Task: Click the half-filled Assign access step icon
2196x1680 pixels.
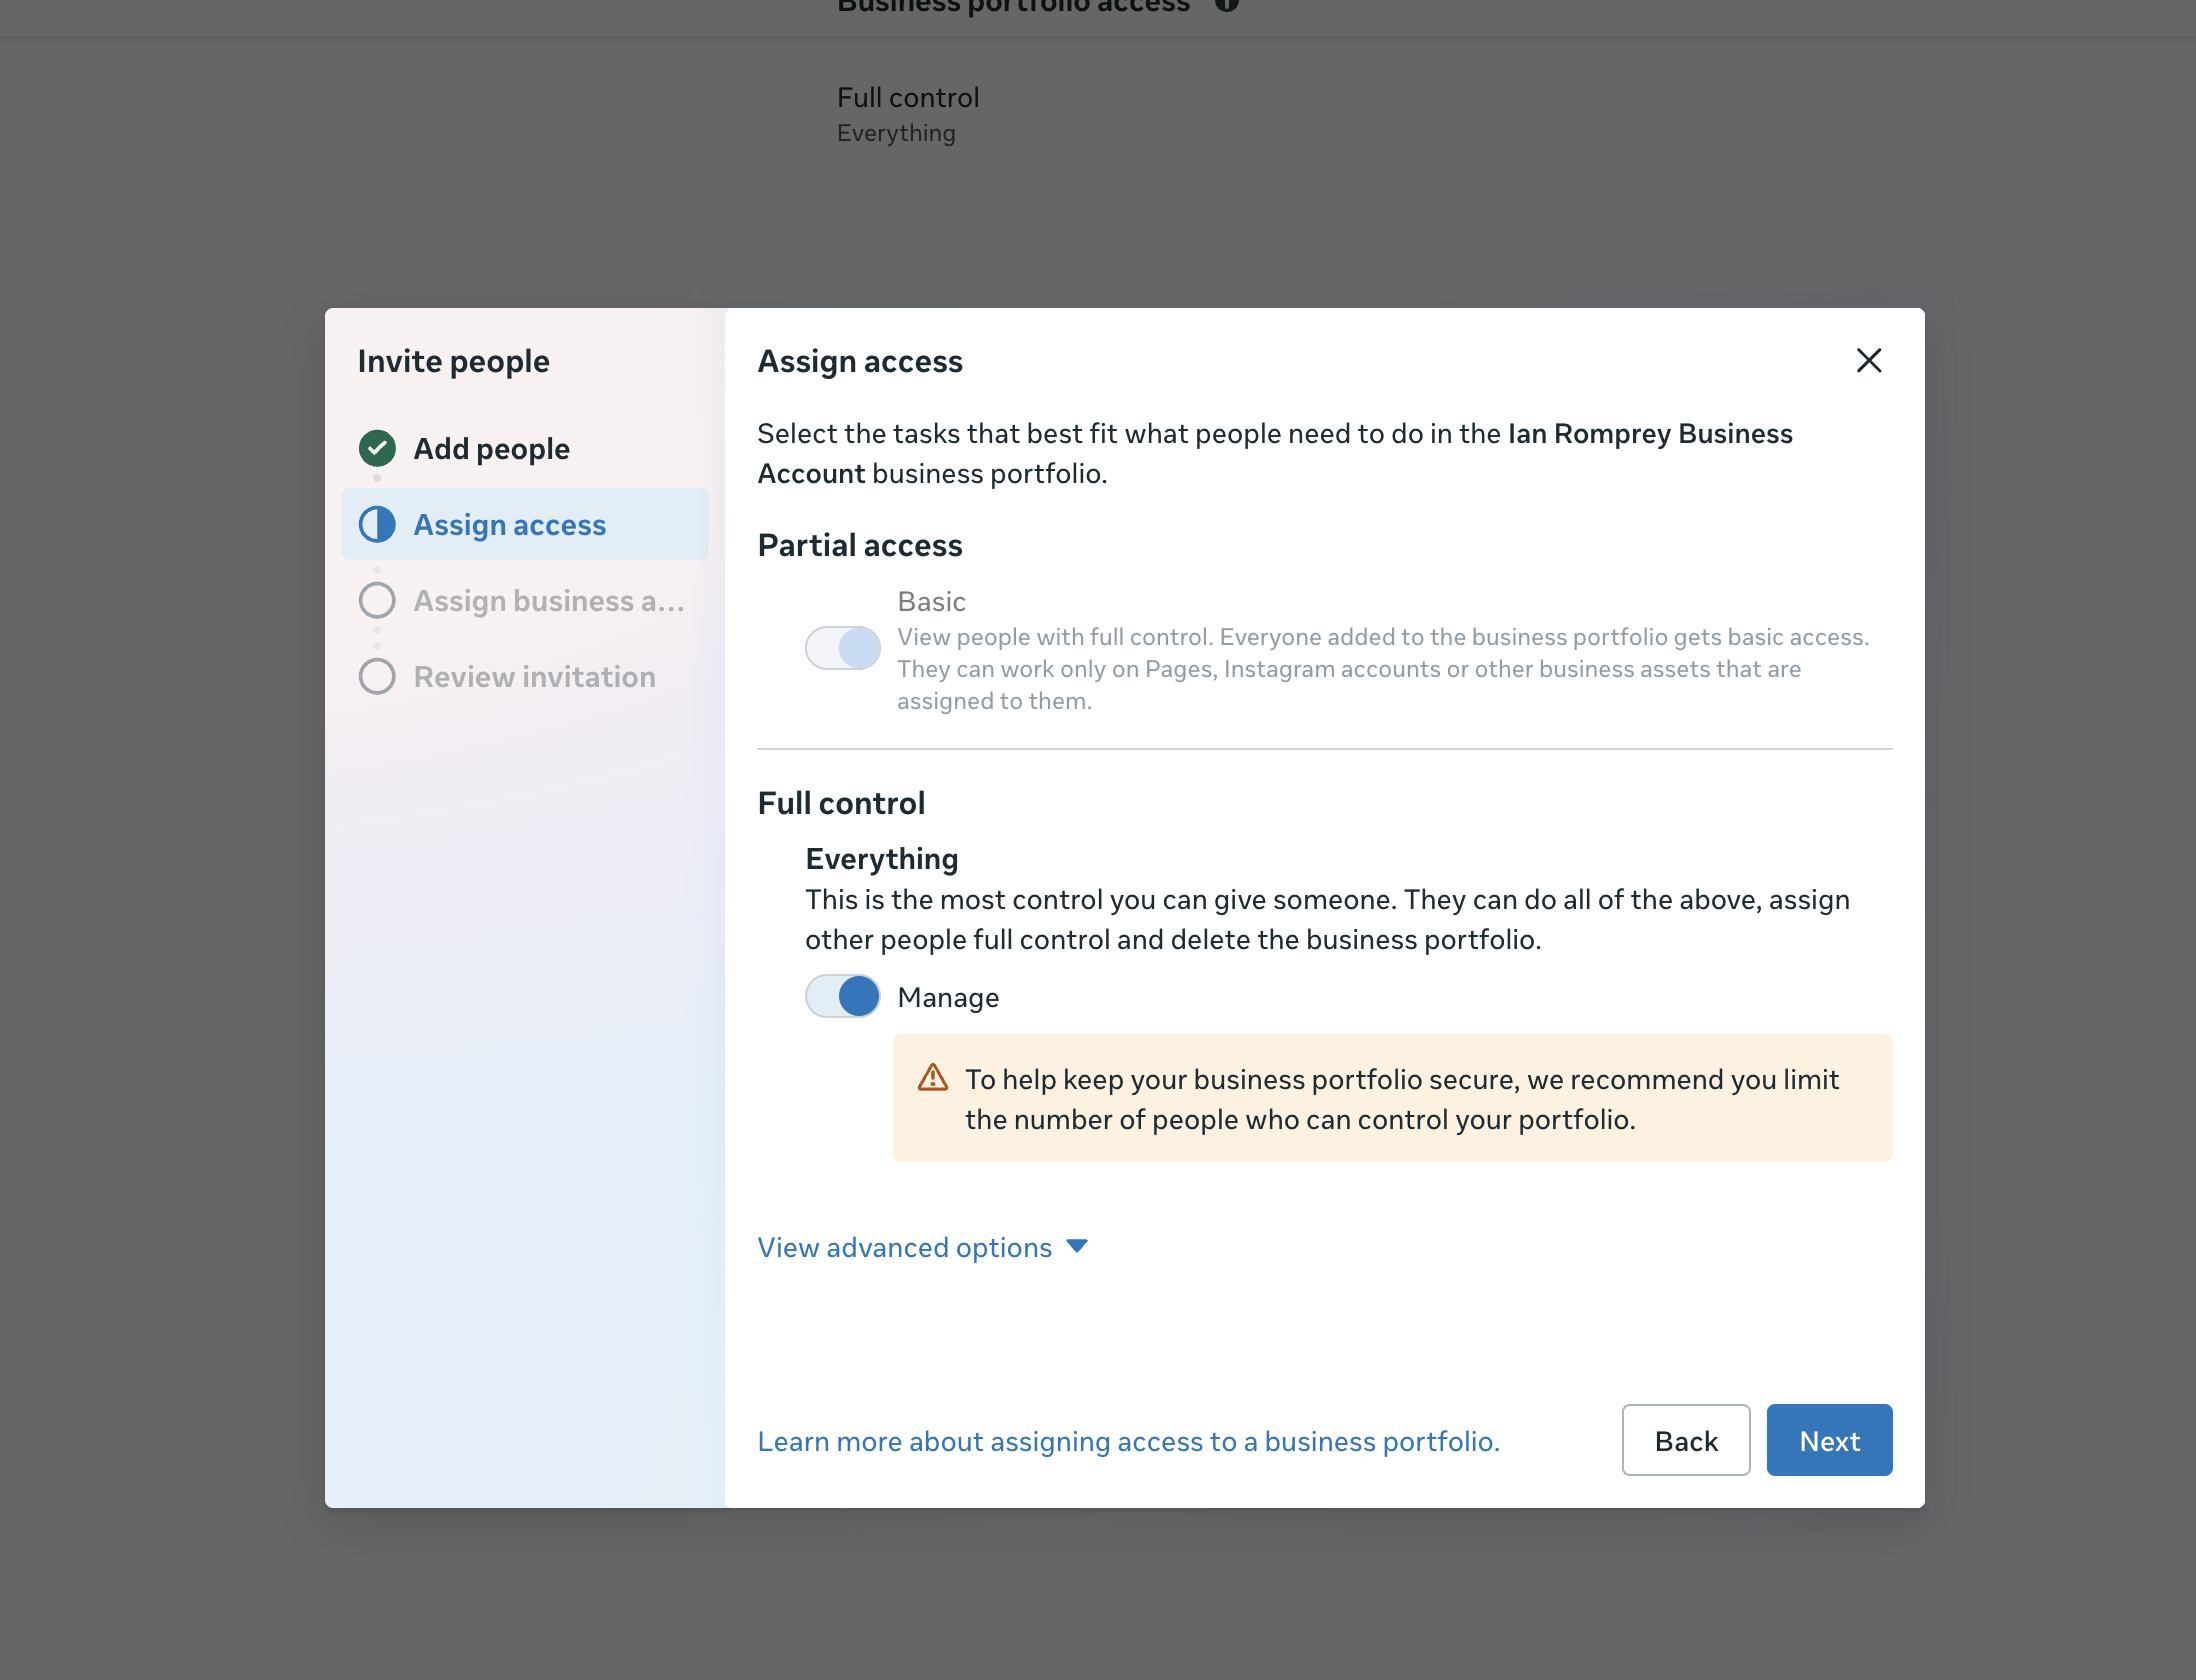Action: 377,524
